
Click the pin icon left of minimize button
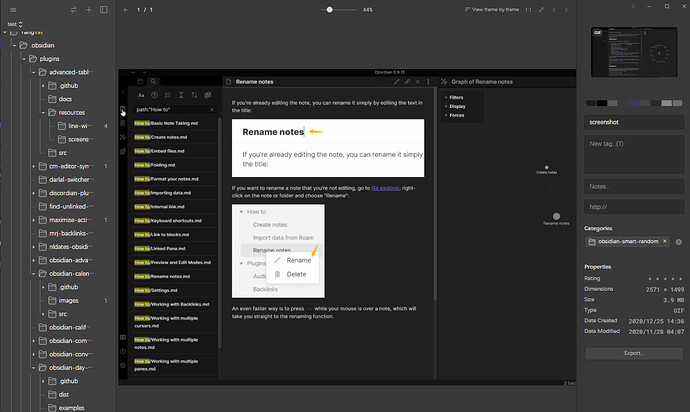[633, 7]
